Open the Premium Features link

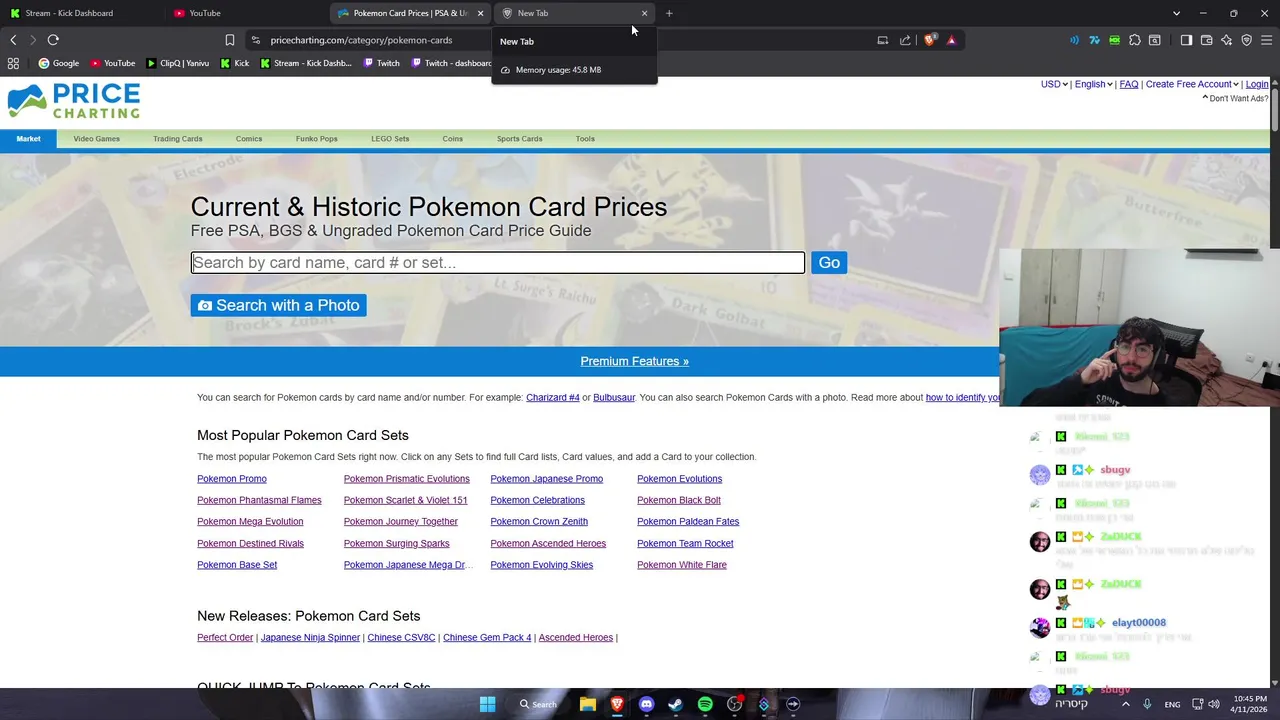click(634, 361)
